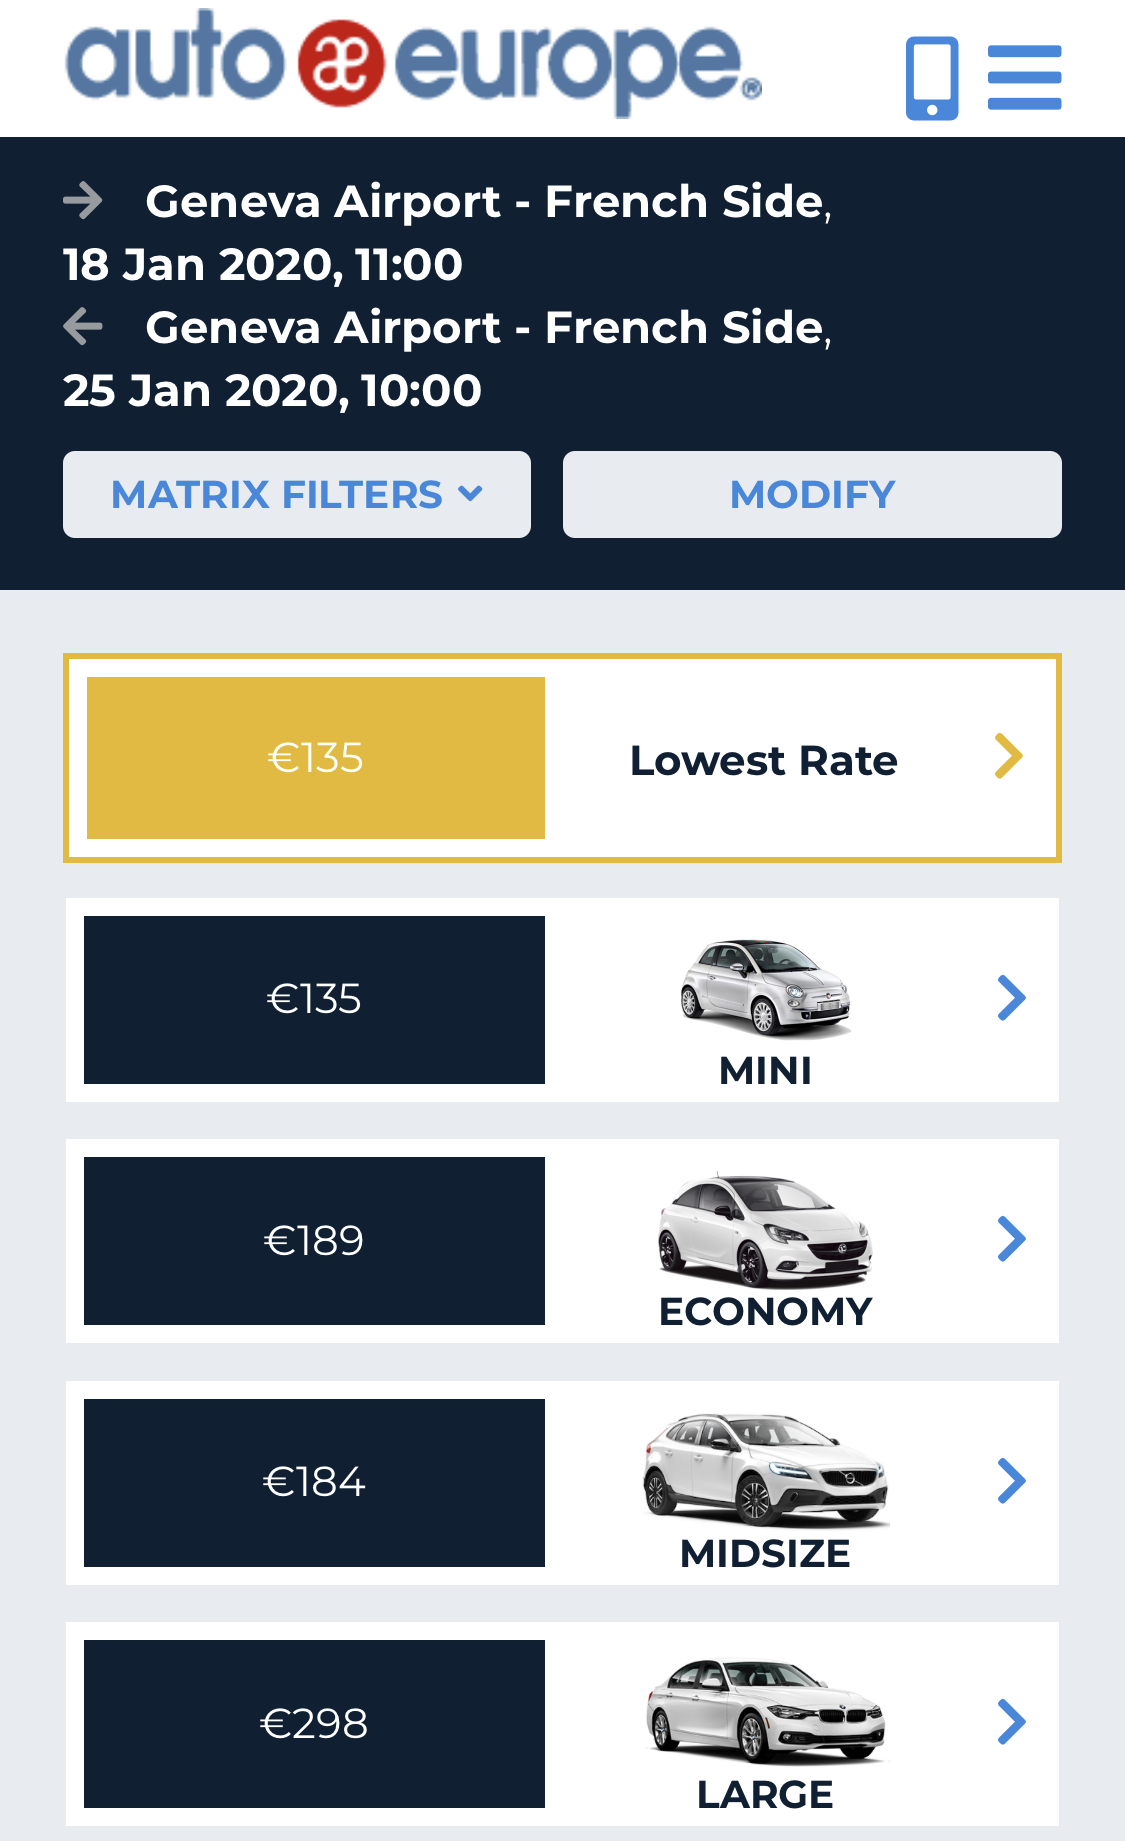Open Lowest Rate with yellow chevron
The height and width of the screenshot is (1841, 1125).
point(1009,756)
